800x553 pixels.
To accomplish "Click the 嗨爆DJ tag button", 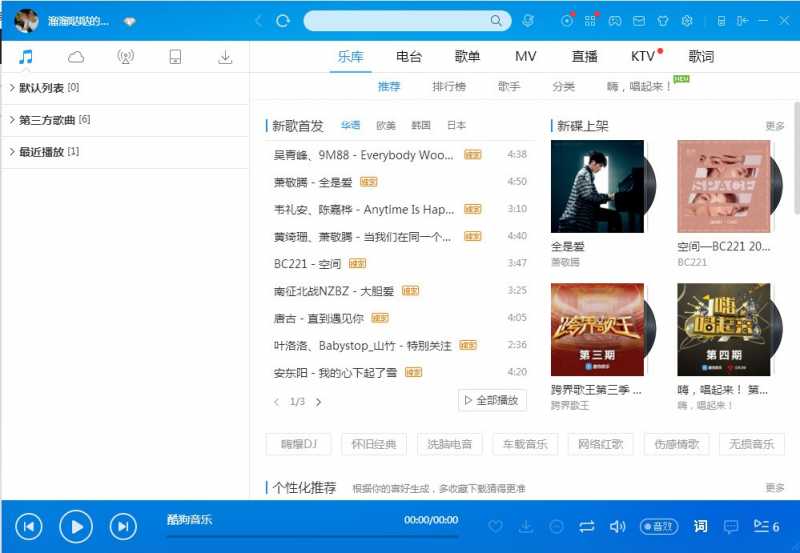I will pos(298,444).
